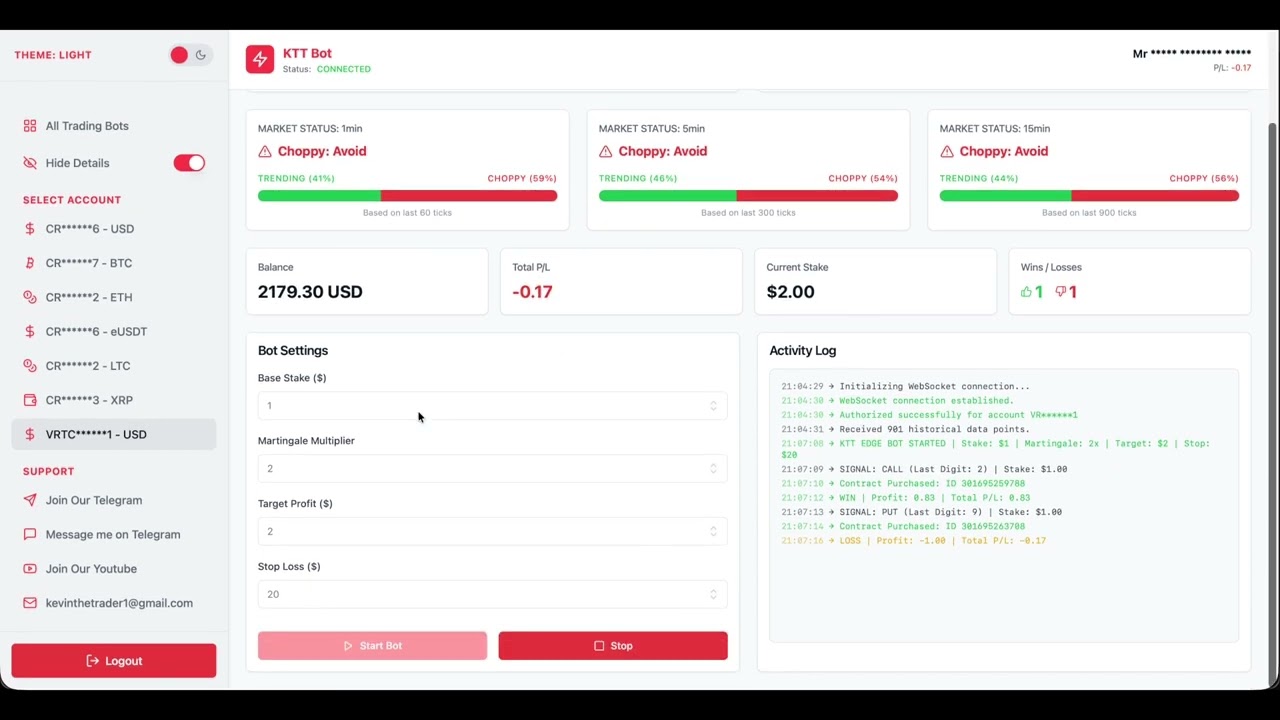Select account CR******7 - BTC

click(x=114, y=263)
